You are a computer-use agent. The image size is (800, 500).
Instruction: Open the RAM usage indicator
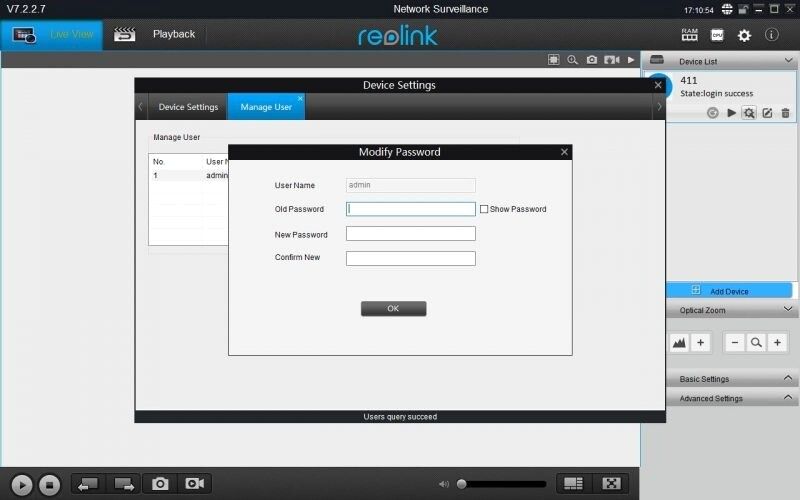(x=690, y=34)
